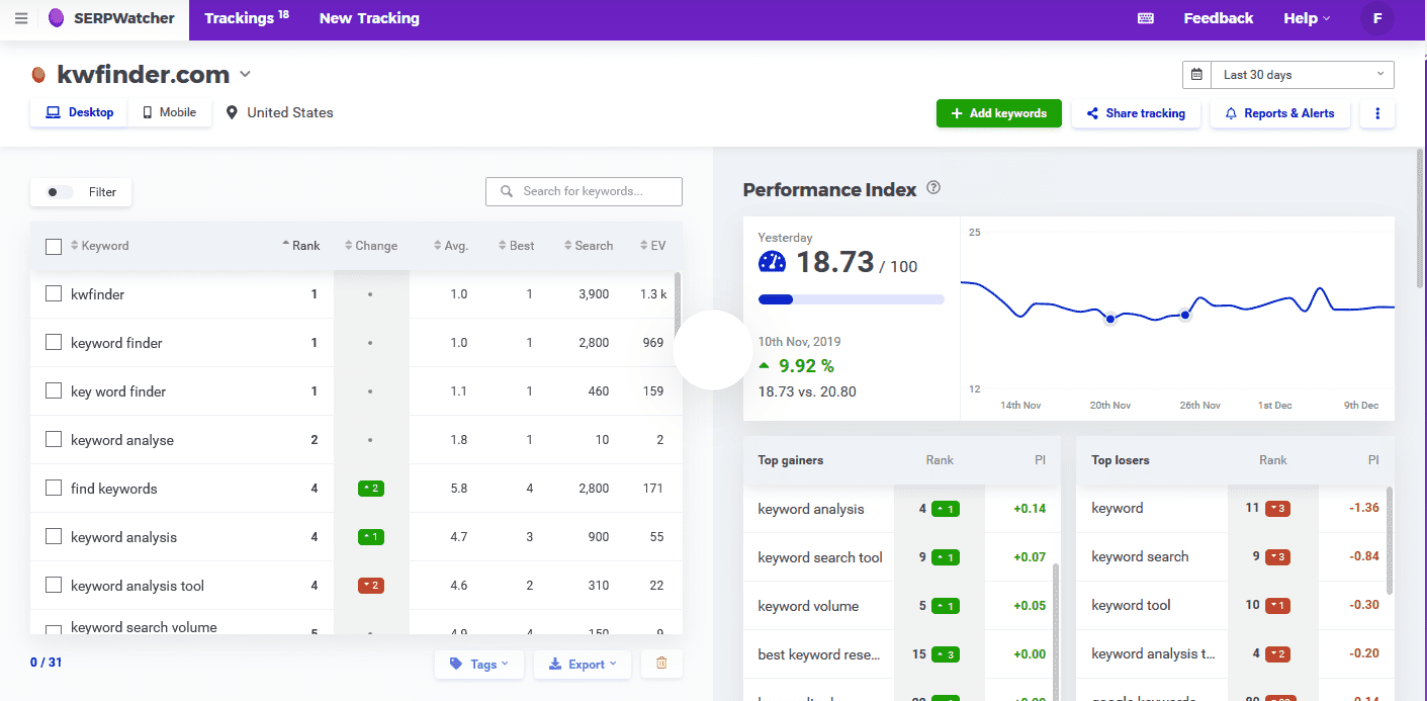Image resolution: width=1427 pixels, height=701 pixels.
Task: Click the keyboard shortcuts icon in top bar
Action: [1144, 18]
